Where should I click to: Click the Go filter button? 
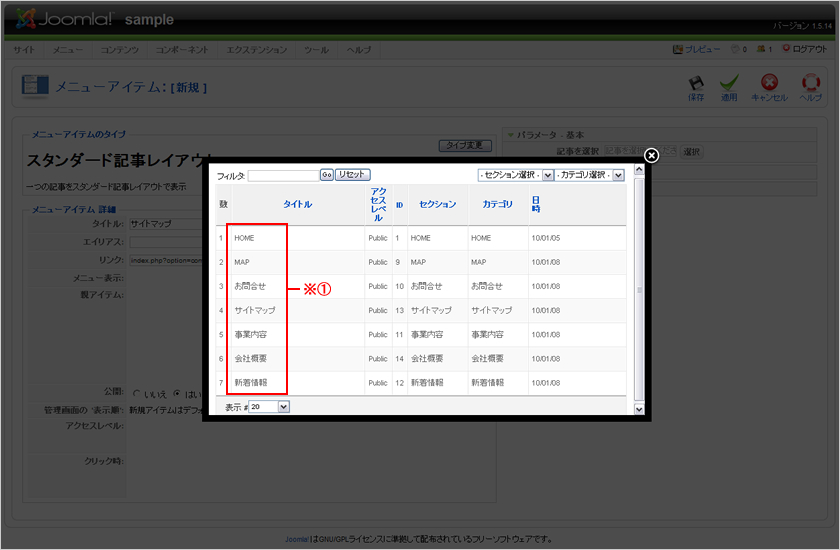pos(327,175)
